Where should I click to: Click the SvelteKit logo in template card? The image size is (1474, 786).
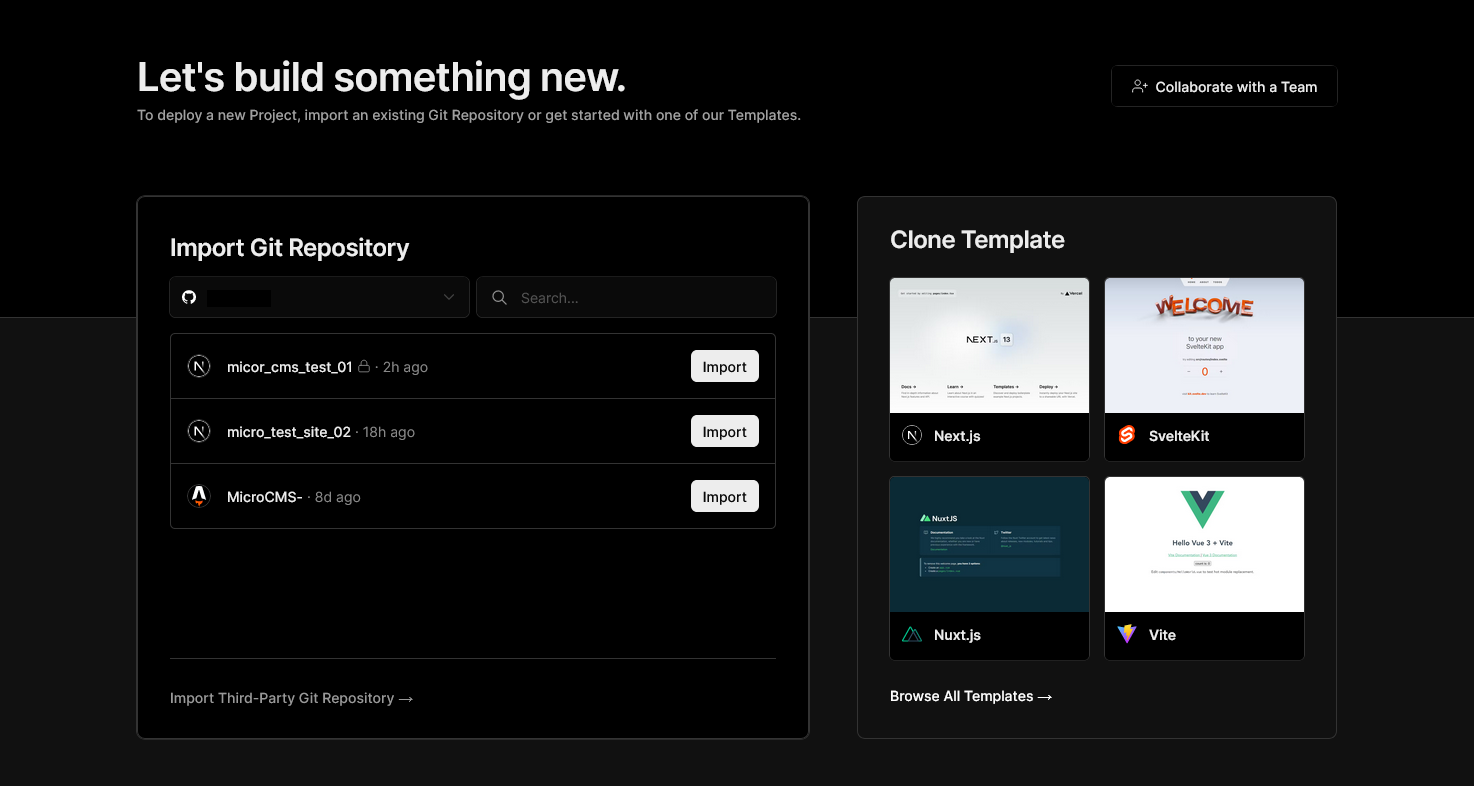tap(1127, 436)
